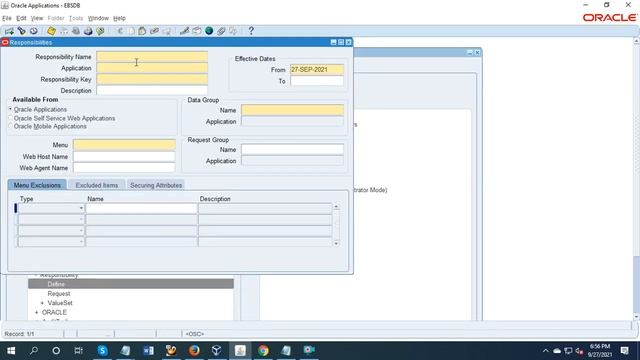
Task: Click the Data Group Name field
Action: 292,110
